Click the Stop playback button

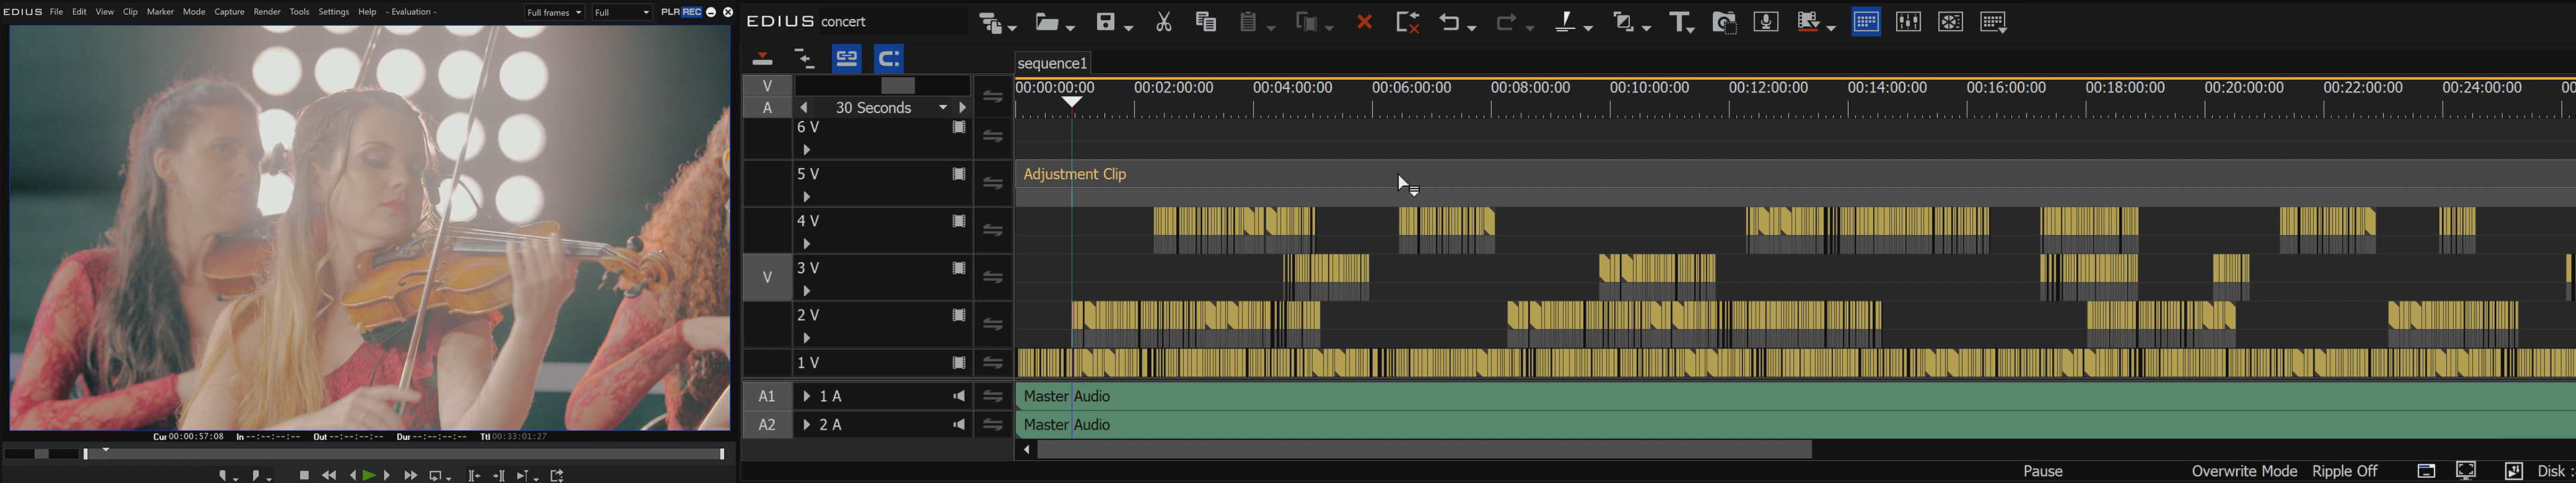pyautogui.click(x=304, y=475)
